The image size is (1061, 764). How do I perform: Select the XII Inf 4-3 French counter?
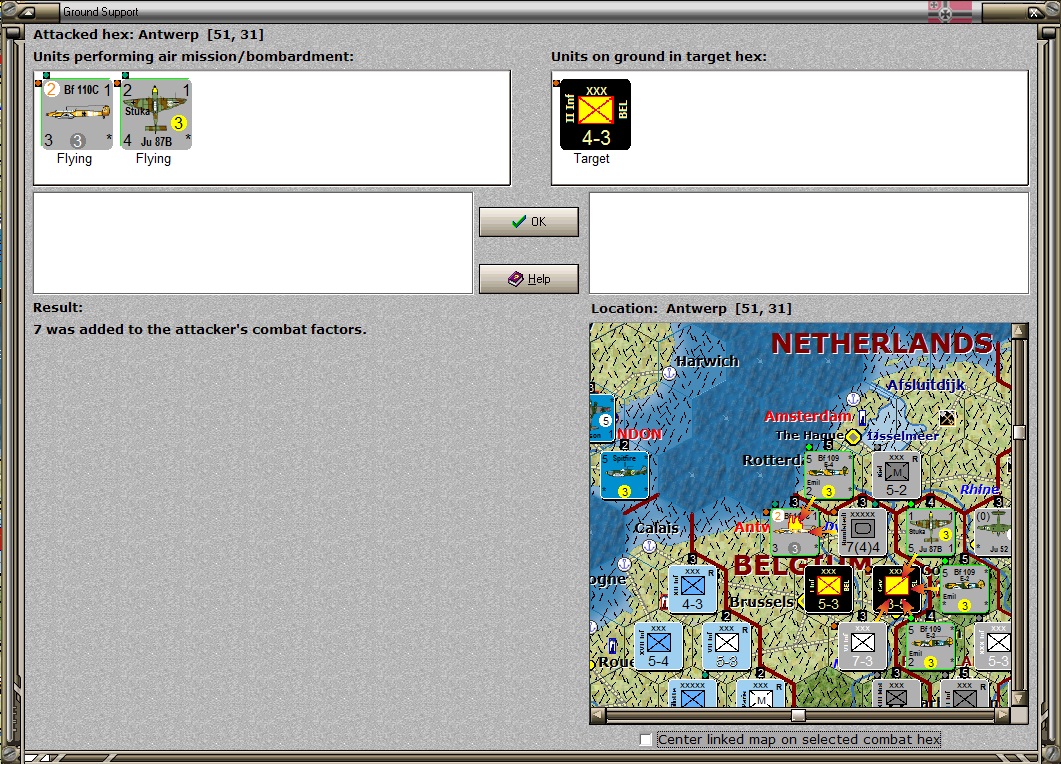pos(692,589)
